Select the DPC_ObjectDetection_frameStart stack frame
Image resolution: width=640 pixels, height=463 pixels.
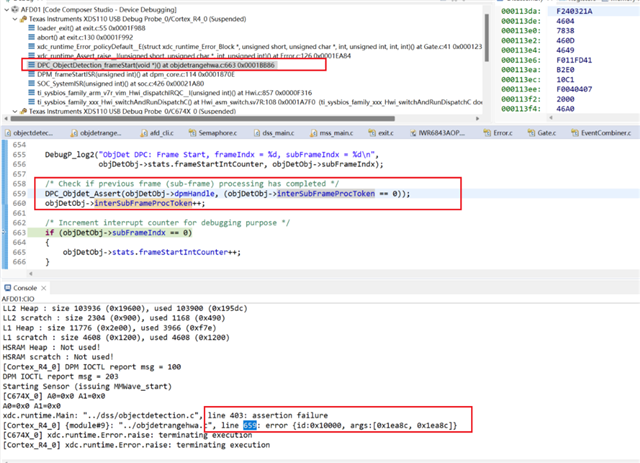pyautogui.click(x=156, y=65)
